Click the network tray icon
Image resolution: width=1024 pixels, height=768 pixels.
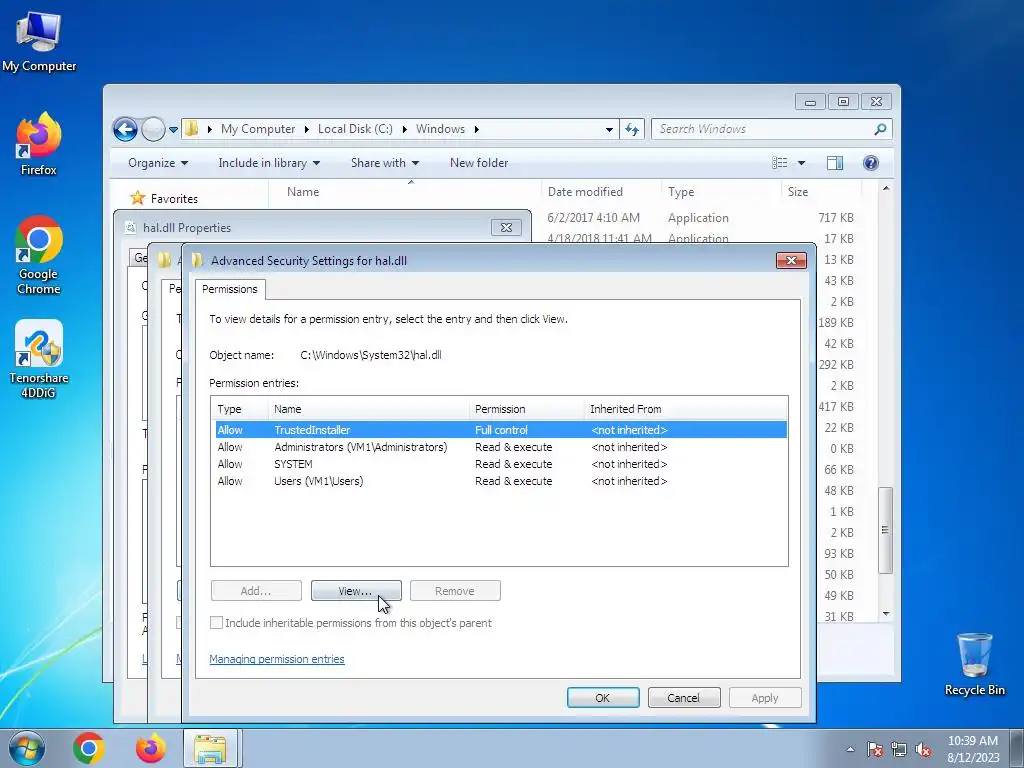[899, 750]
